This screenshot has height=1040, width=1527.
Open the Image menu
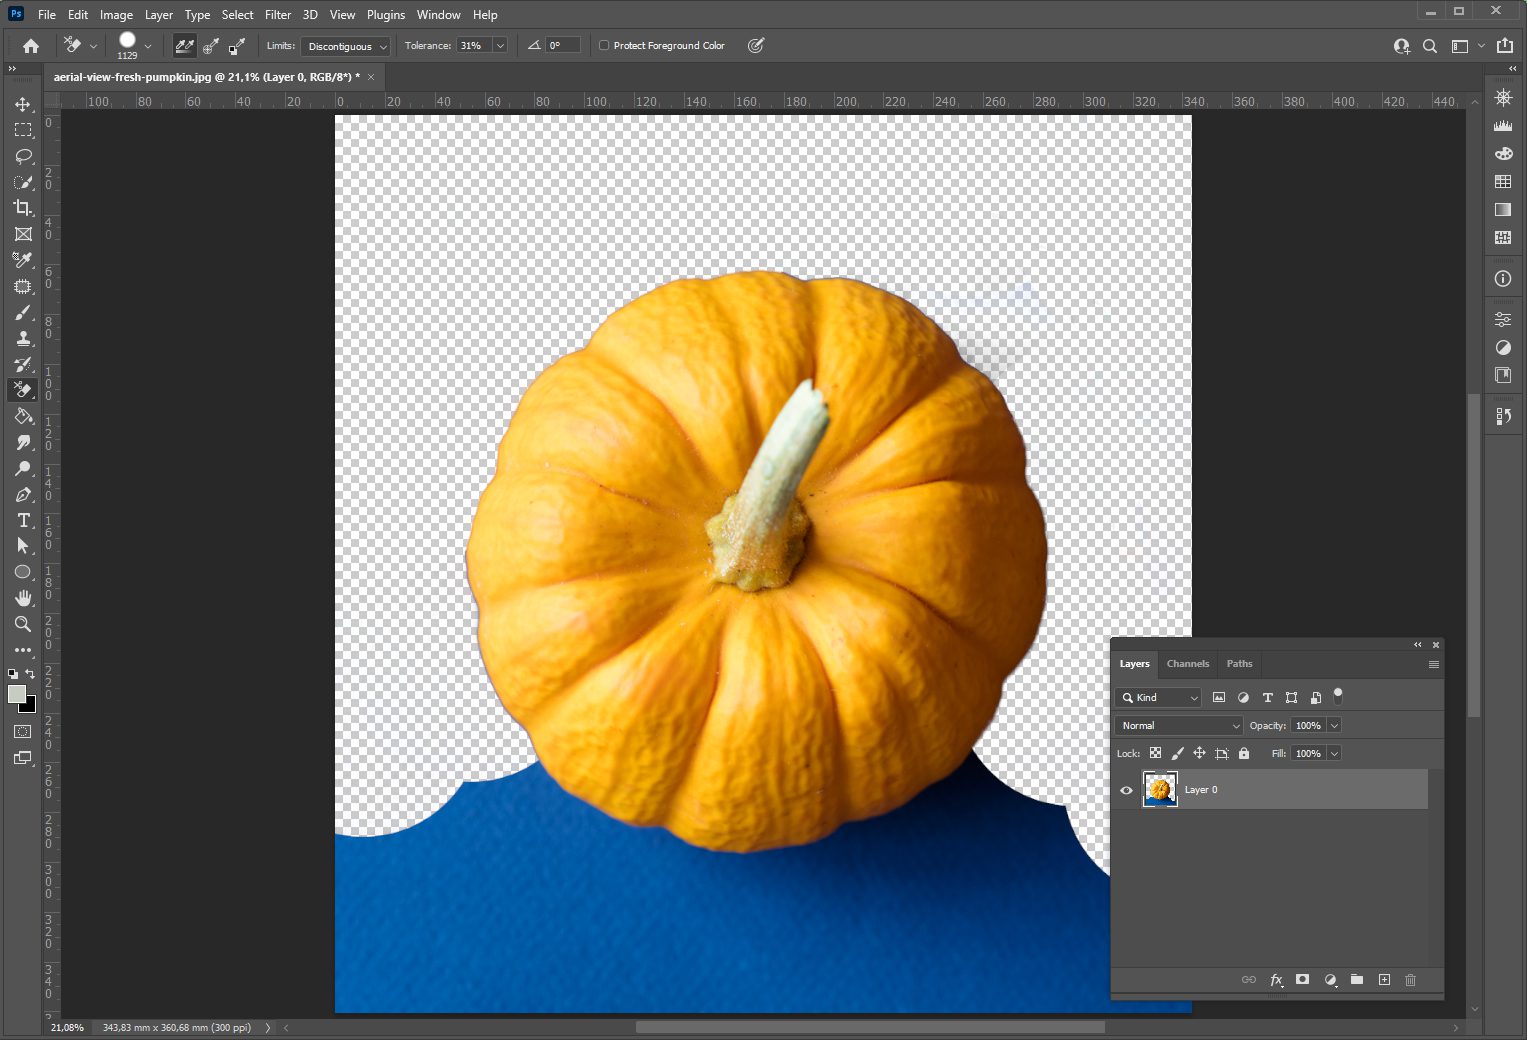pos(116,15)
